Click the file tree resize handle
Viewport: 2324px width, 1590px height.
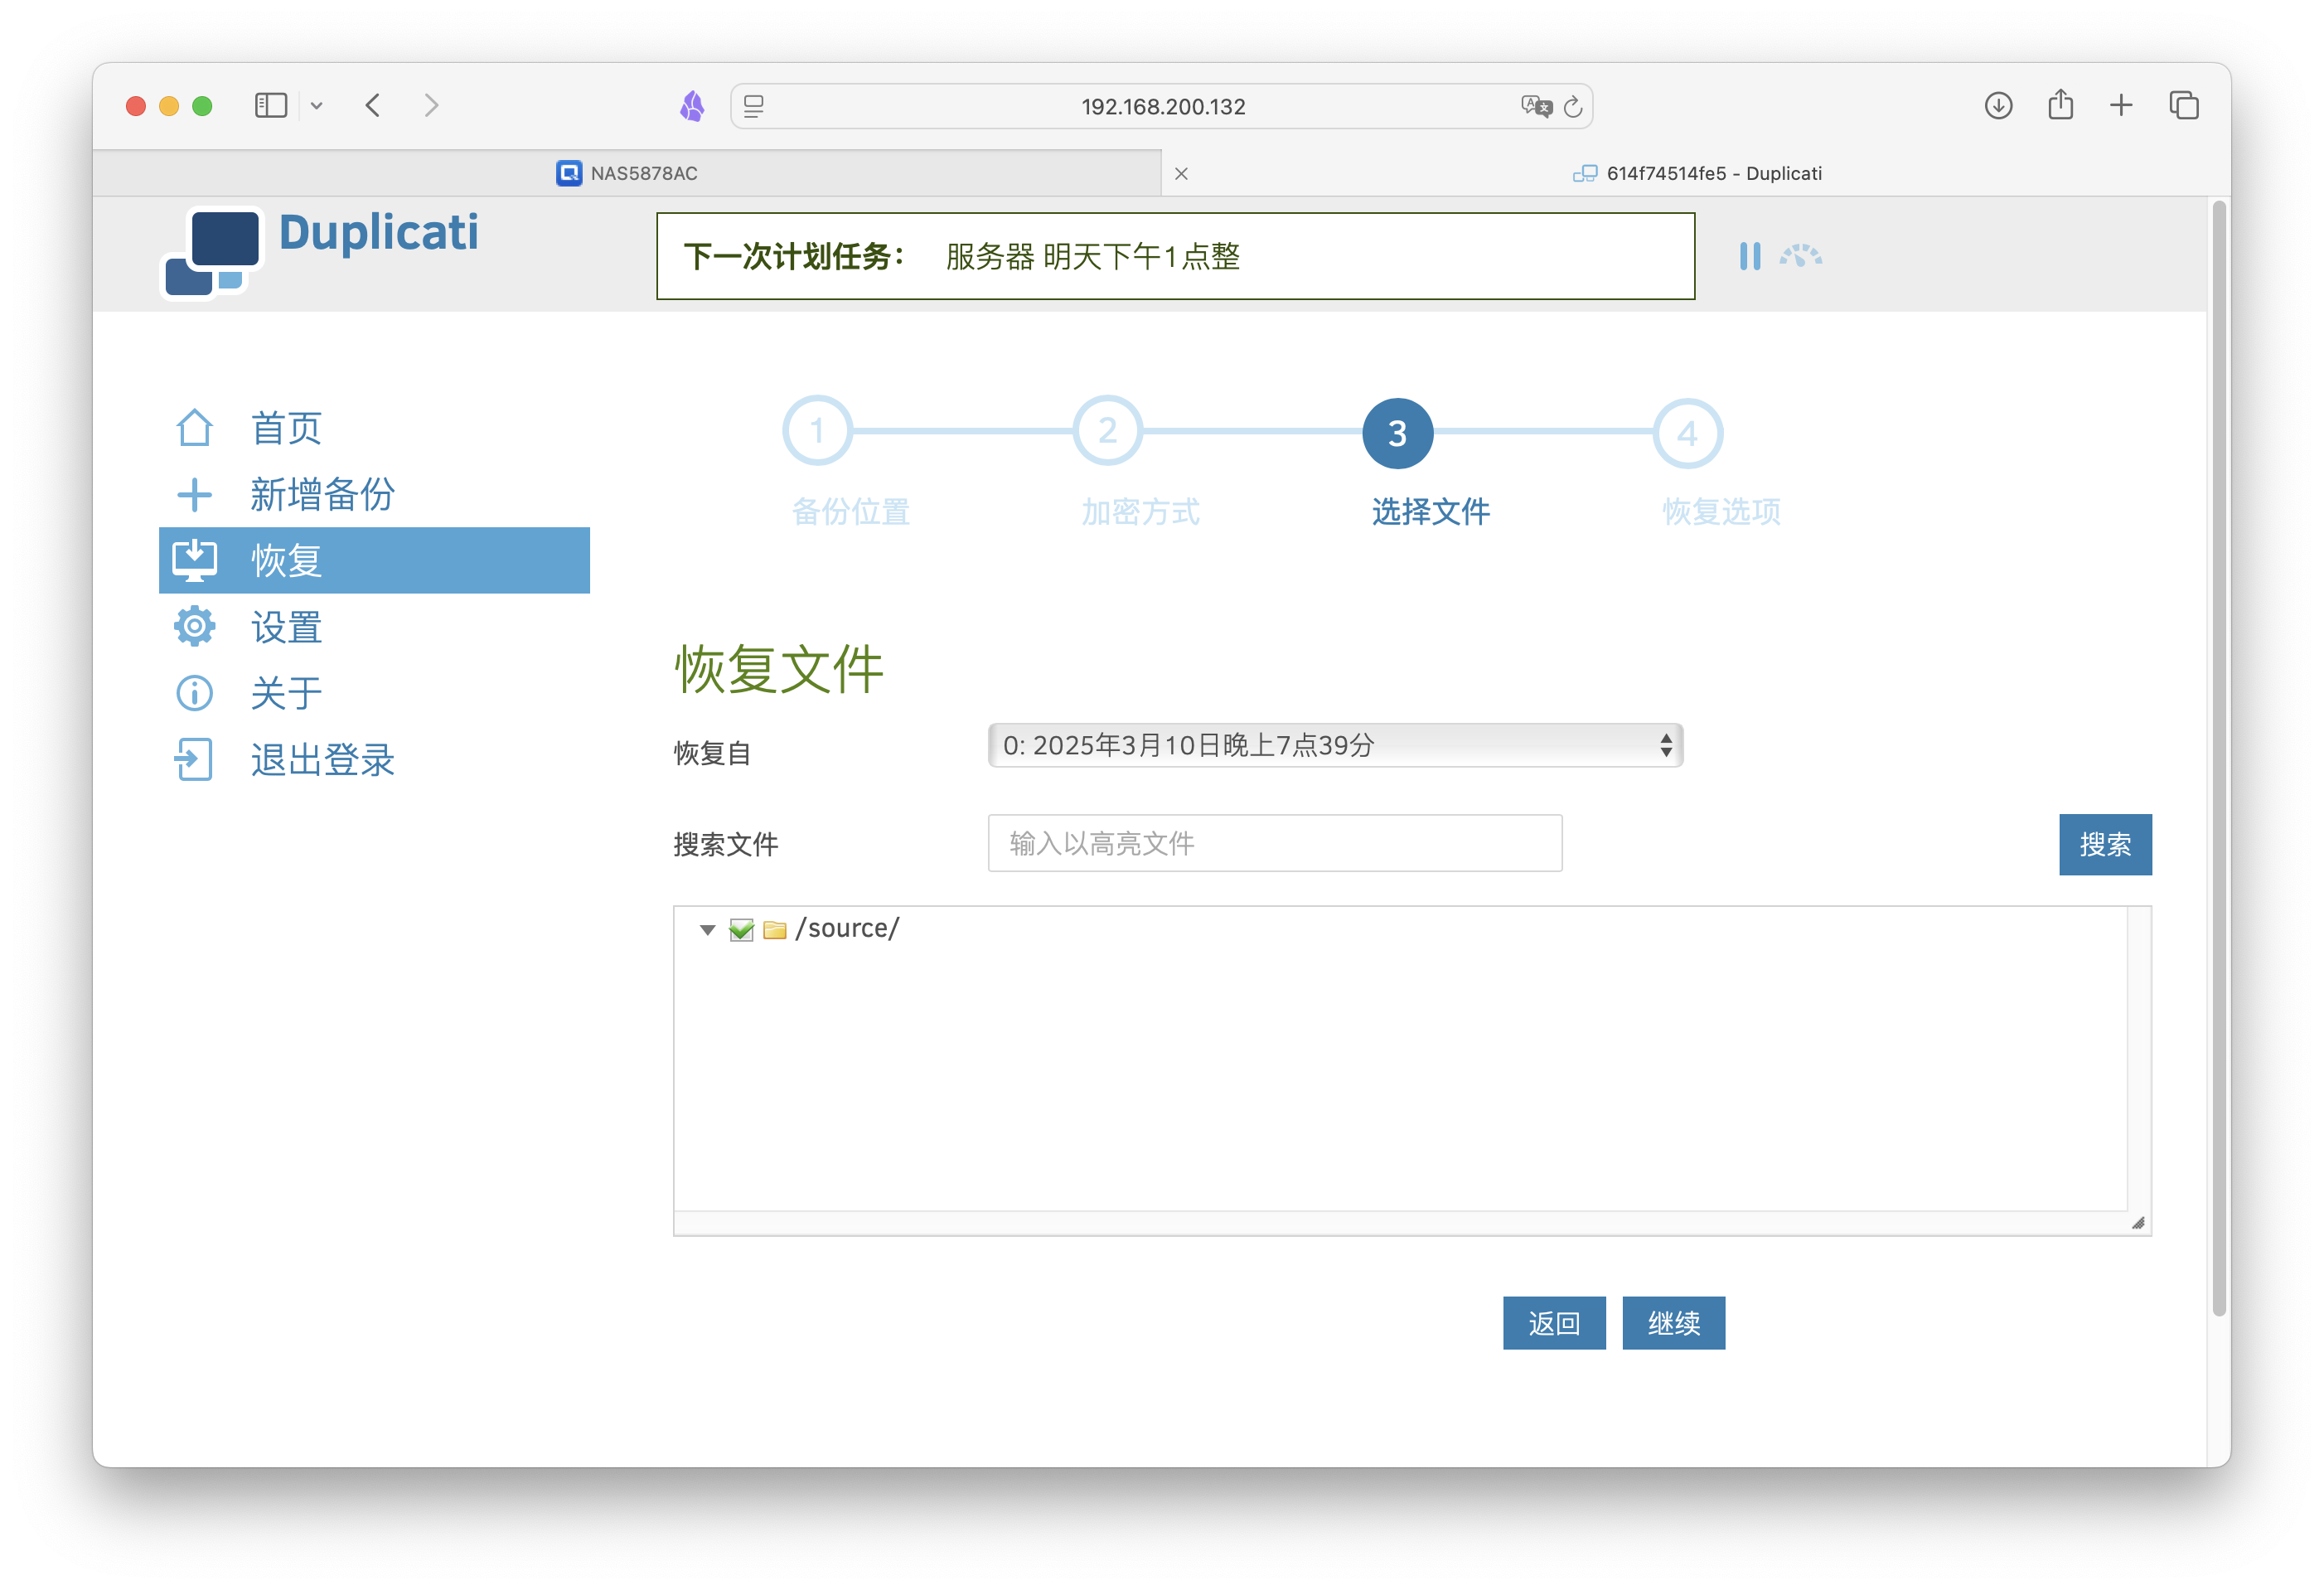click(x=2137, y=1222)
